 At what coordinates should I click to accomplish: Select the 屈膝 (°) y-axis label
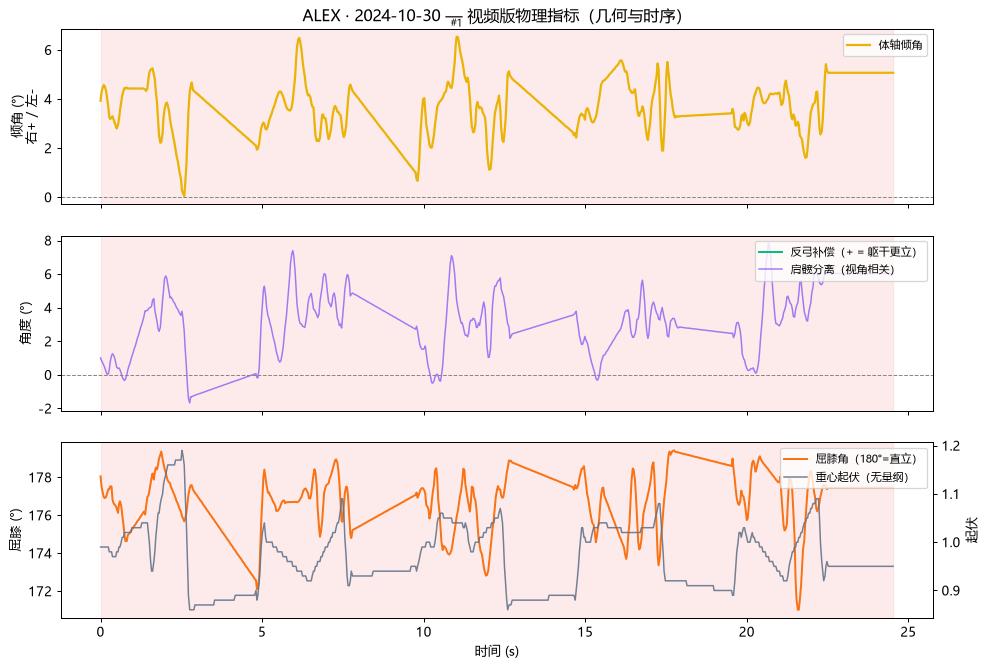point(16,529)
